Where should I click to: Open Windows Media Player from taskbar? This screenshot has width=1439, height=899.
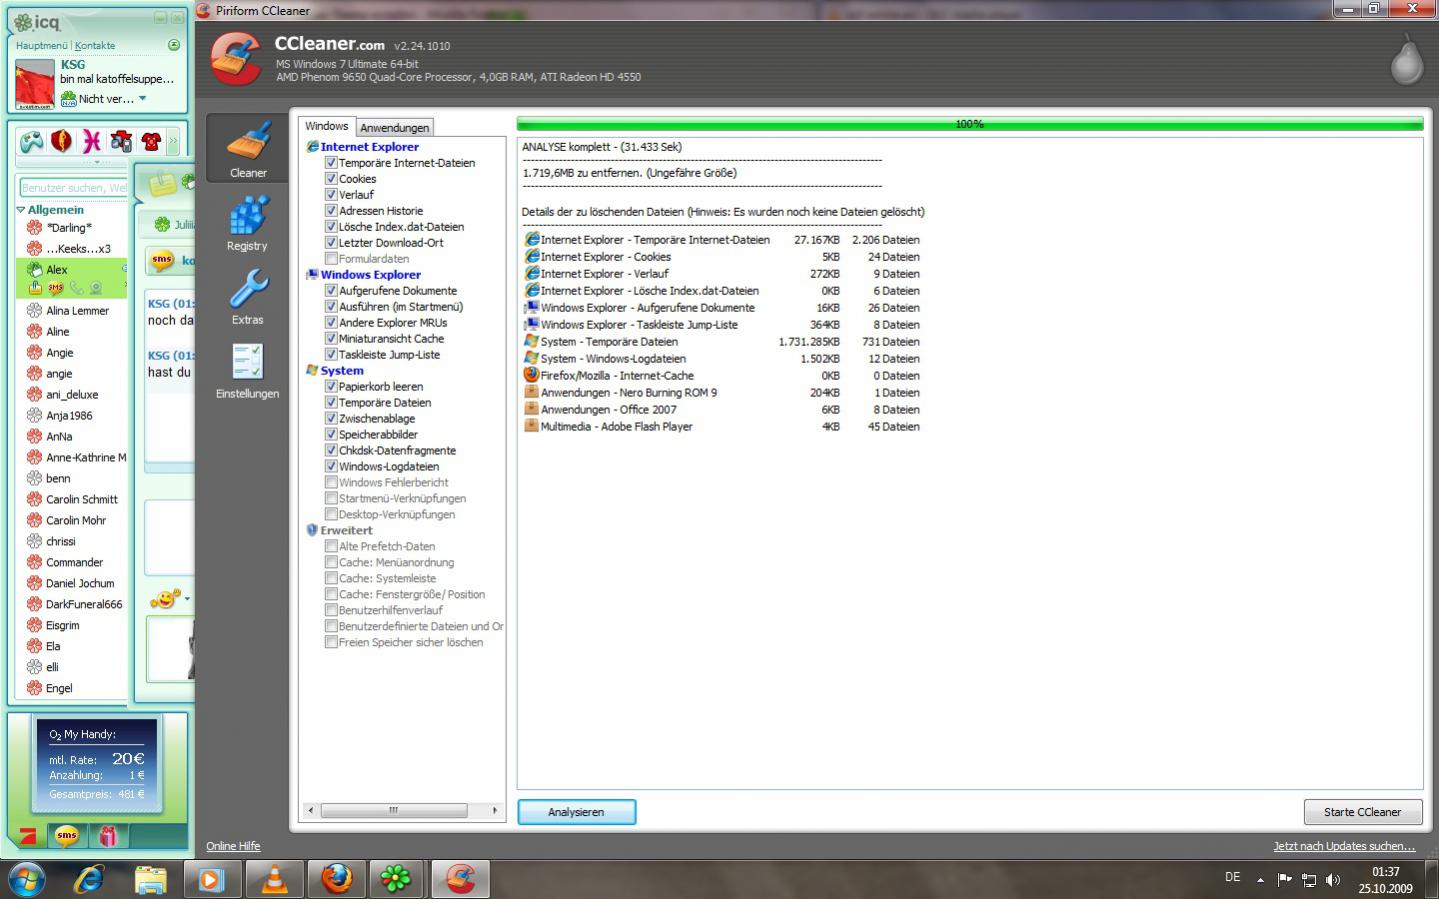[211, 879]
